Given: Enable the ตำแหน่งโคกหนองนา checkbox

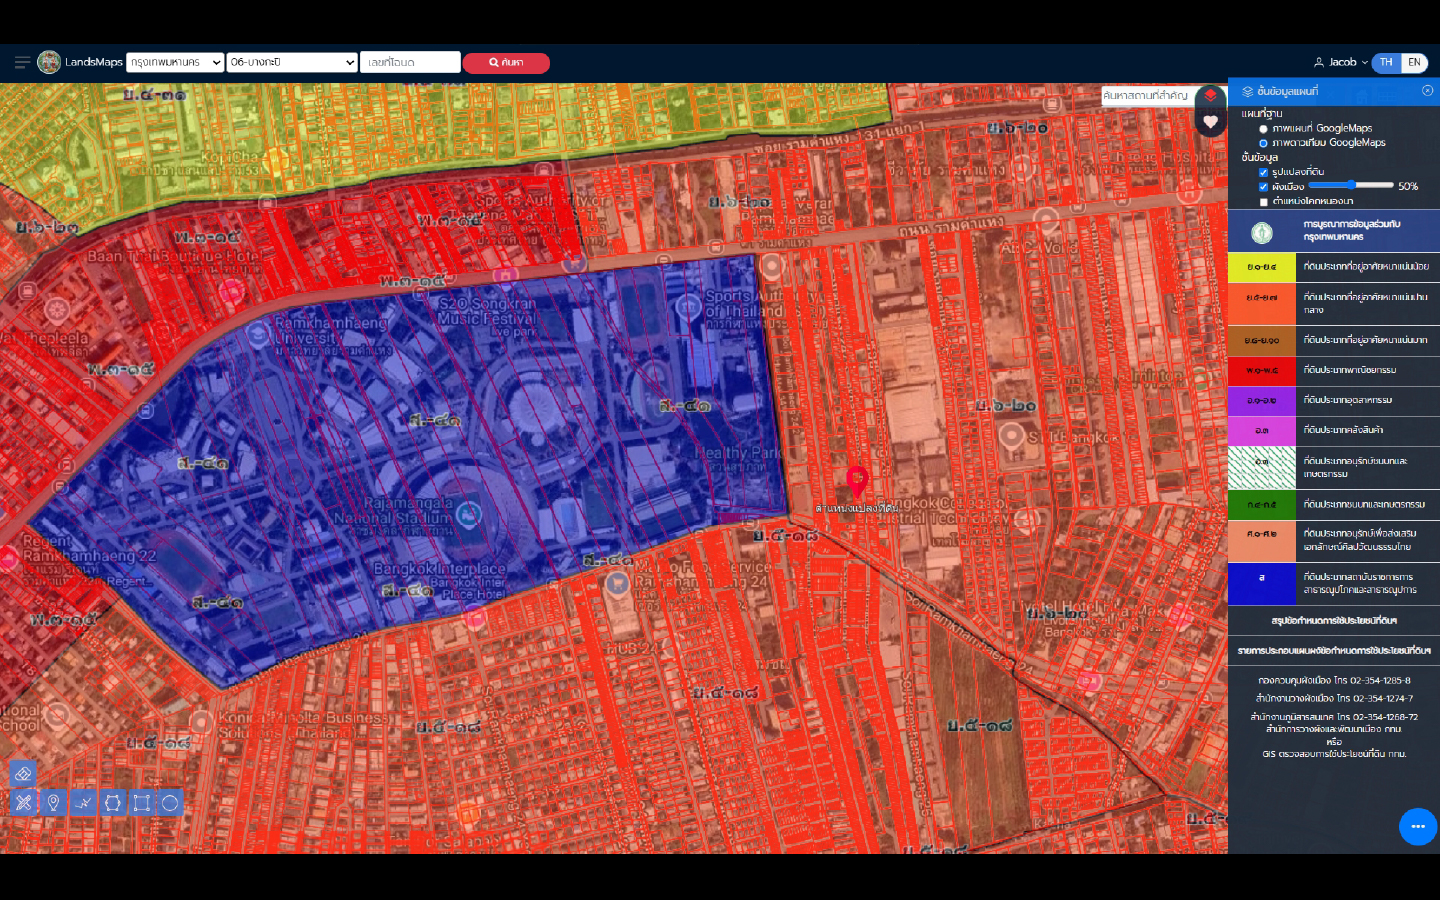Looking at the screenshot, I should (x=1263, y=202).
